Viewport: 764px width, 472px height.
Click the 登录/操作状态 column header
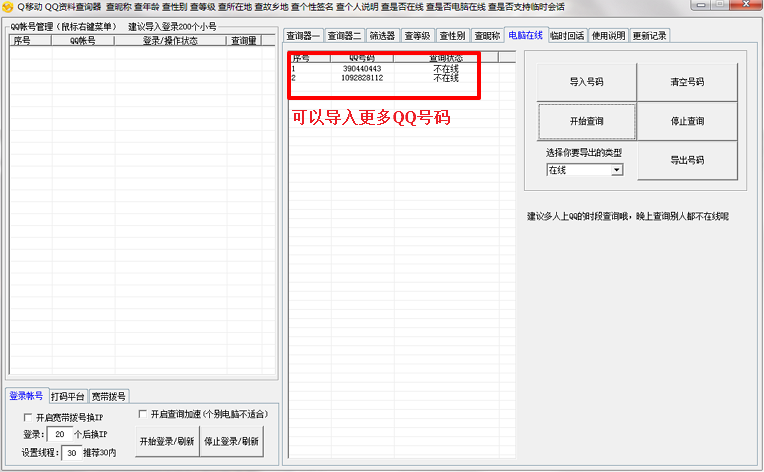pos(170,41)
